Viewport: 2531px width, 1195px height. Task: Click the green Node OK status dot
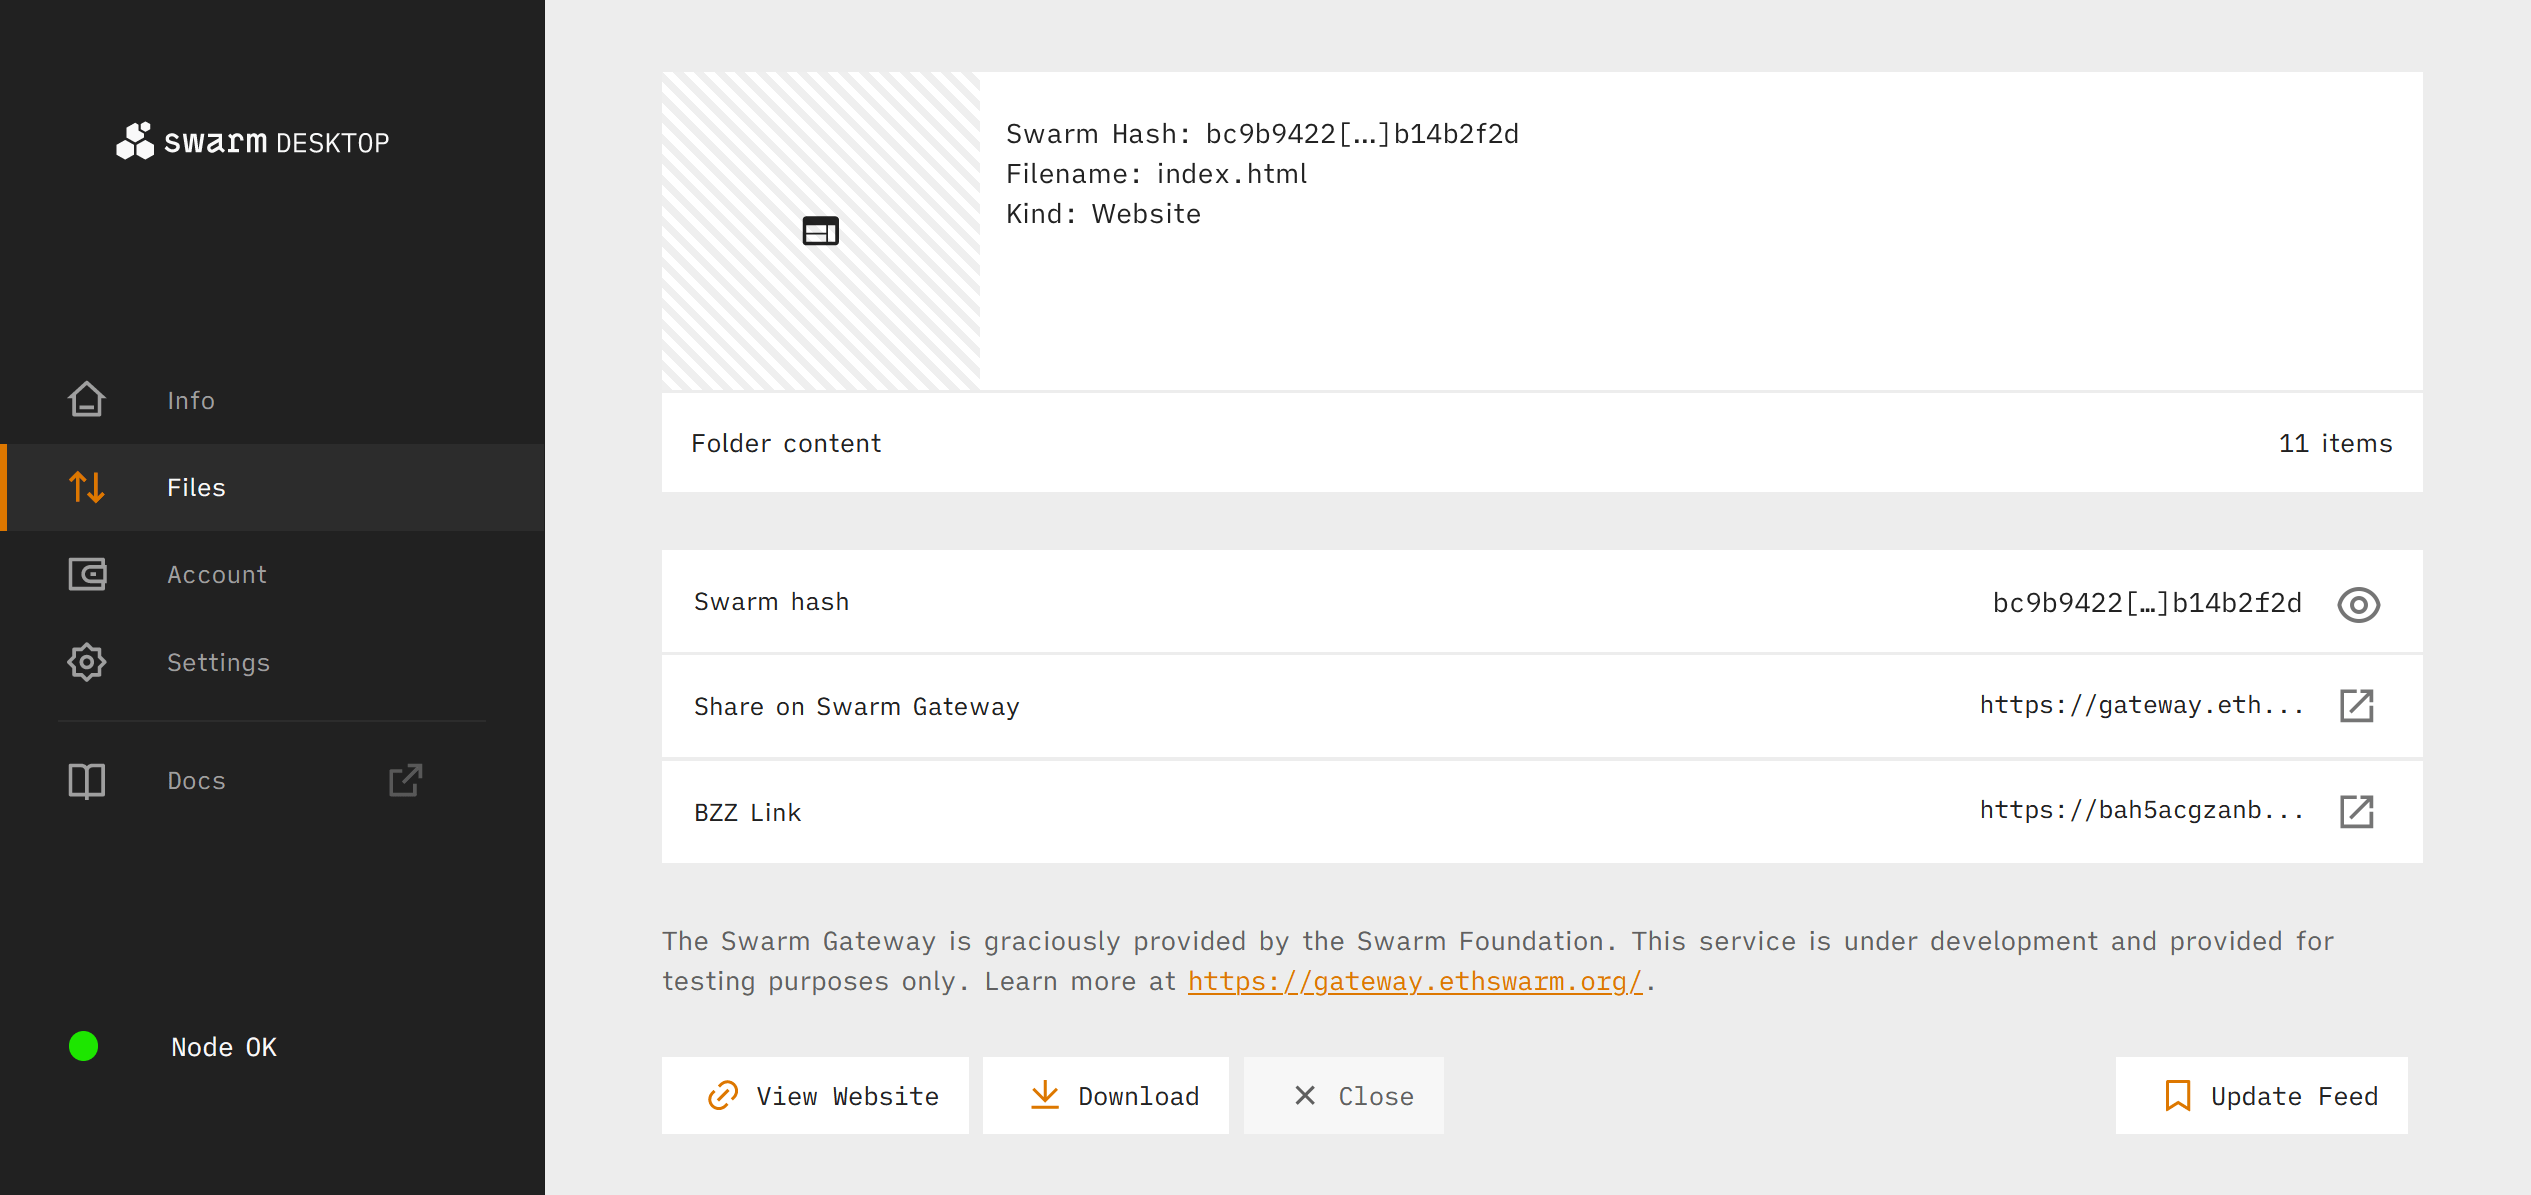click(83, 1046)
